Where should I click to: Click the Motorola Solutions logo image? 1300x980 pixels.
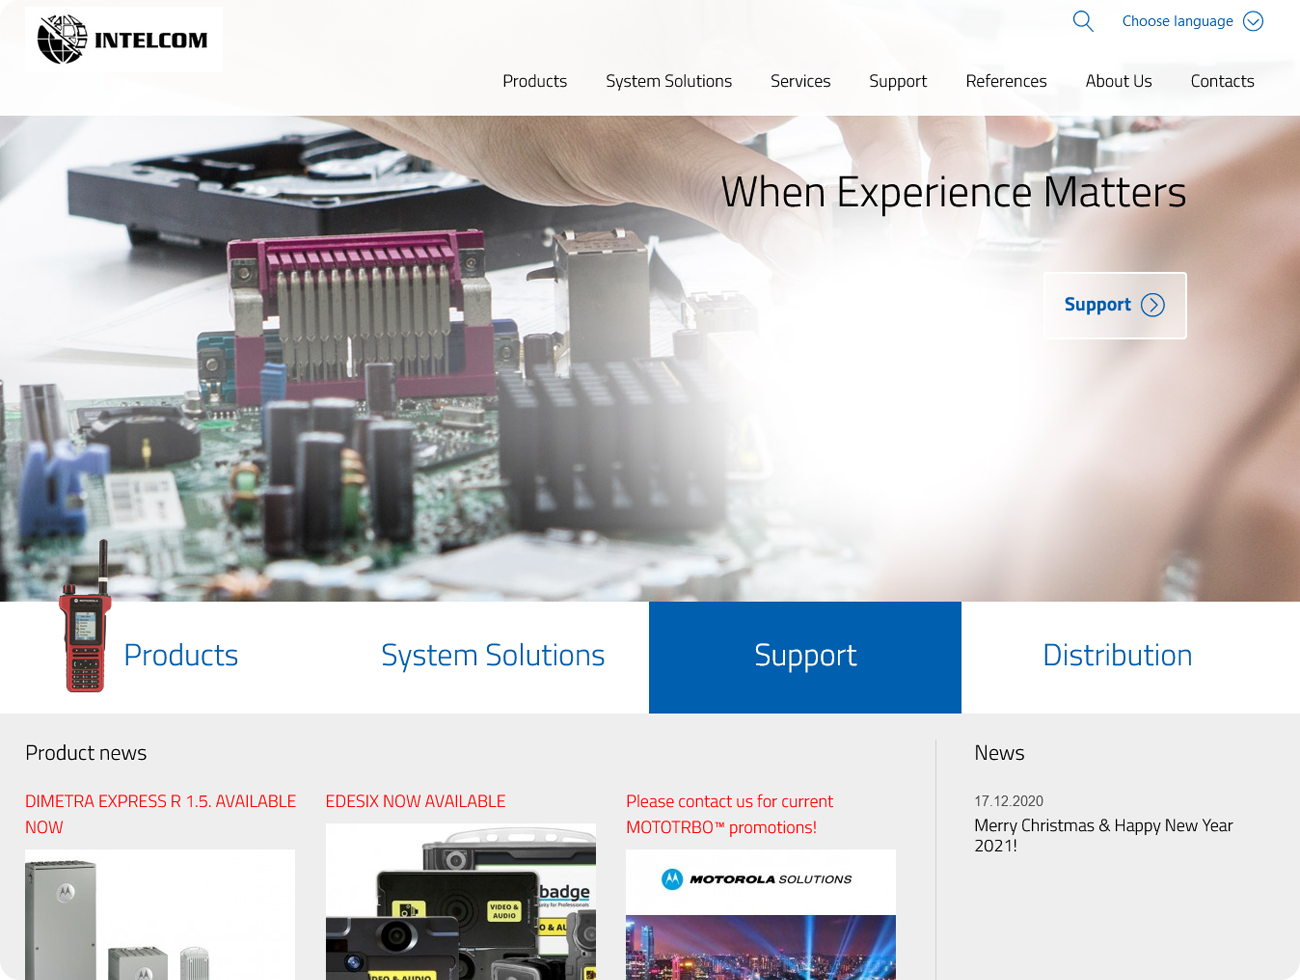pyautogui.click(x=760, y=880)
